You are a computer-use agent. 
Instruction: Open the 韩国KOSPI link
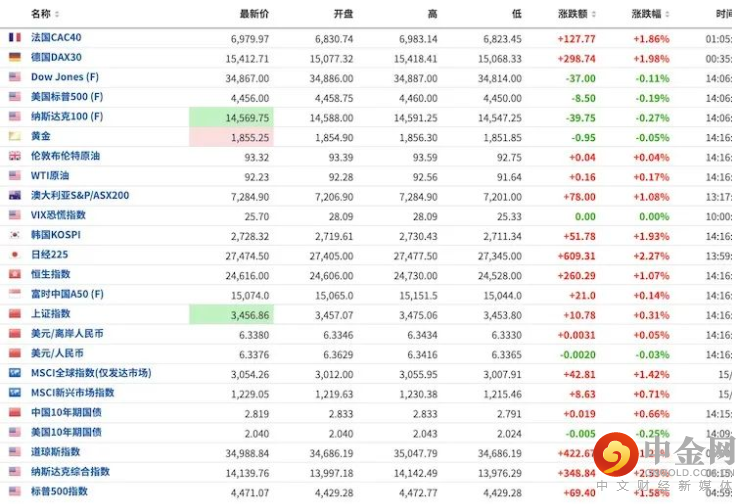[x=56, y=235]
